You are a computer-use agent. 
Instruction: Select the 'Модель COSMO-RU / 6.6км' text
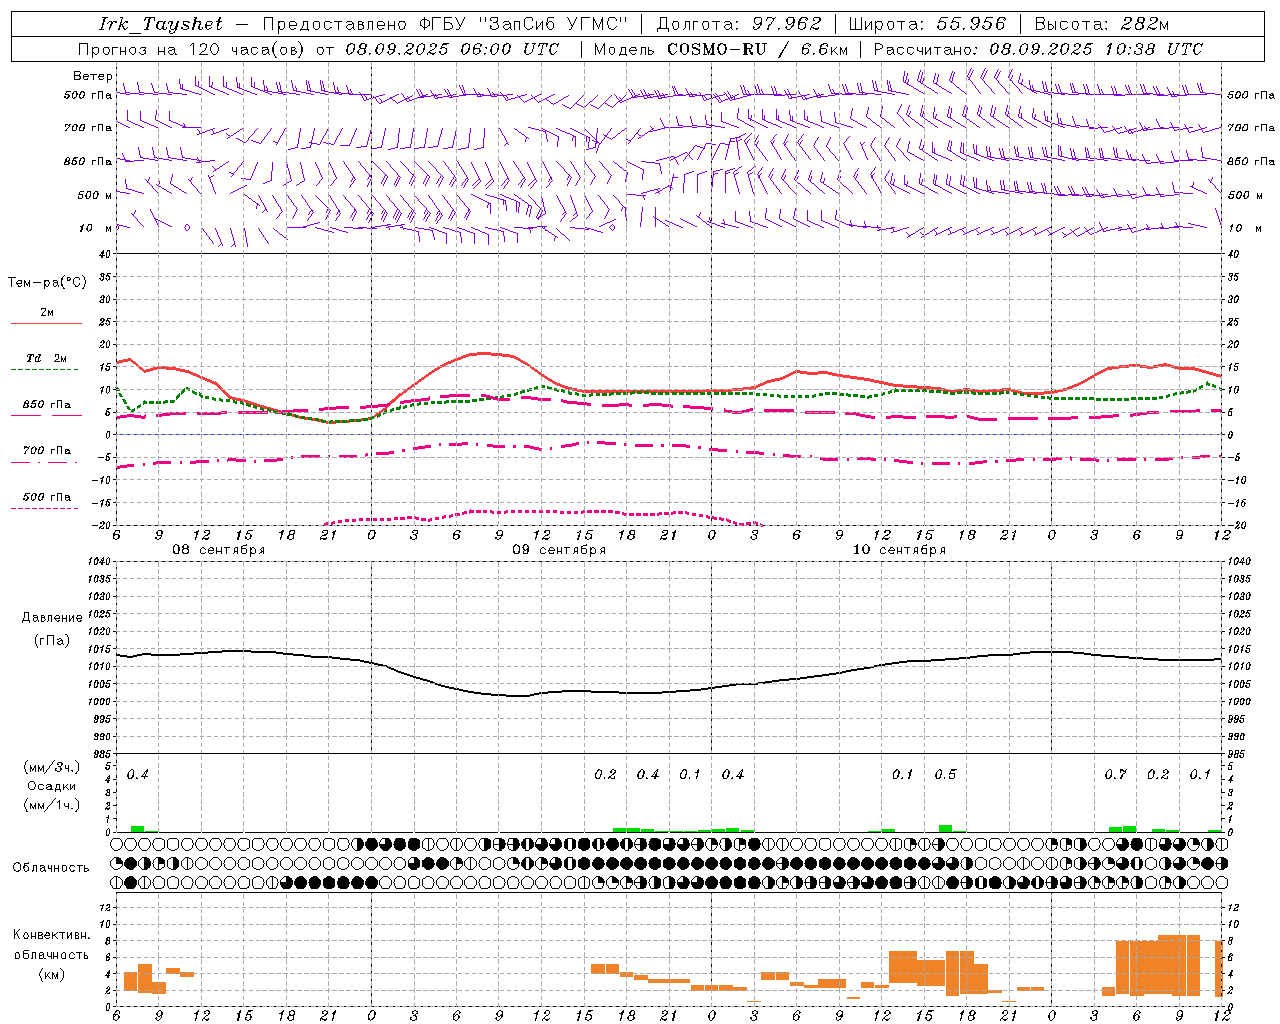click(x=721, y=49)
